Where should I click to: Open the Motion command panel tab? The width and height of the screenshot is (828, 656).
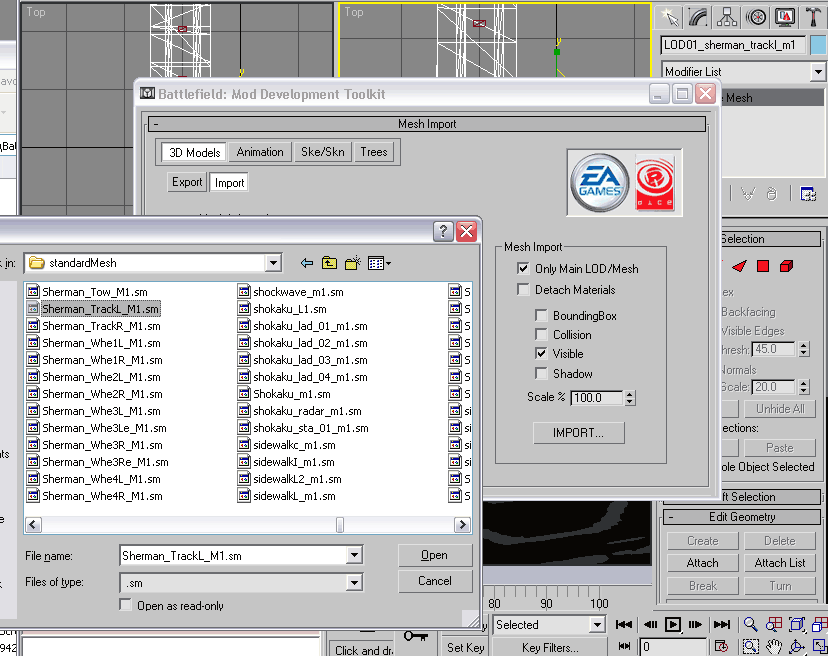756,17
